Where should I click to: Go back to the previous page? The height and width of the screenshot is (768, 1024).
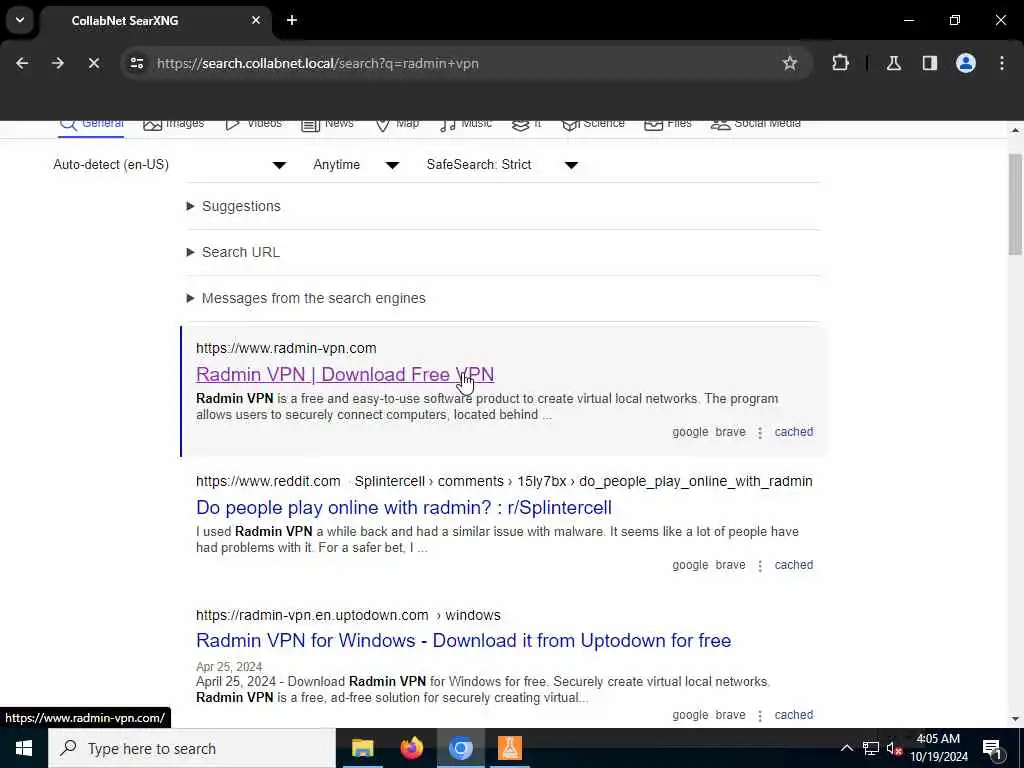pyautogui.click(x=22, y=63)
